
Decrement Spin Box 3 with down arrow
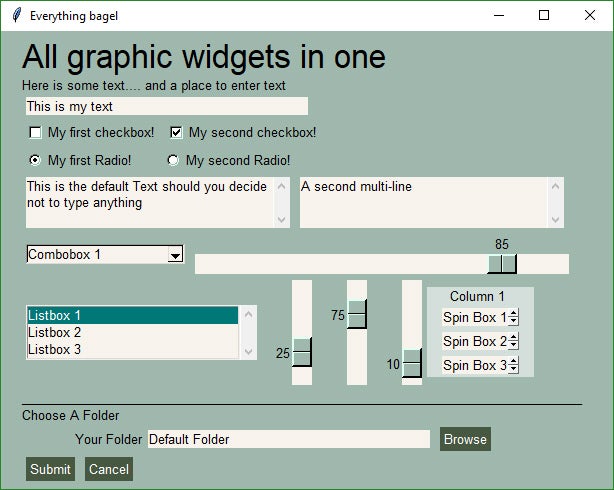[513, 369]
